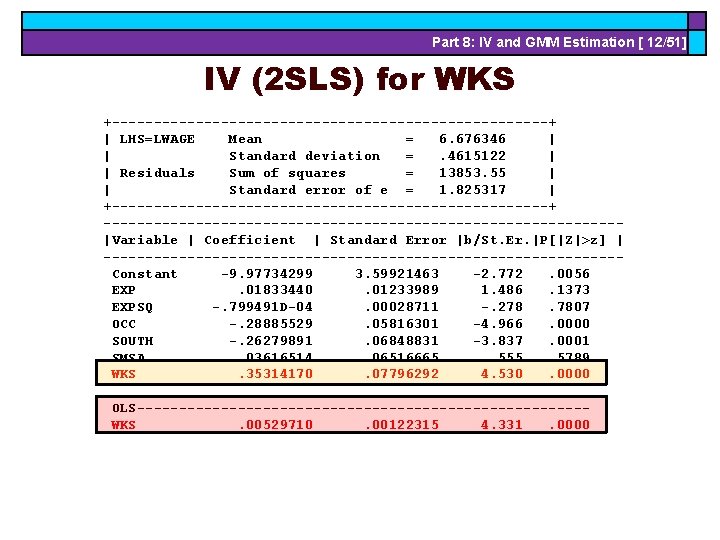The height and width of the screenshot is (540, 720).
Task: Click the Constant standard error 3.59921463
Action: [x=397, y=274]
